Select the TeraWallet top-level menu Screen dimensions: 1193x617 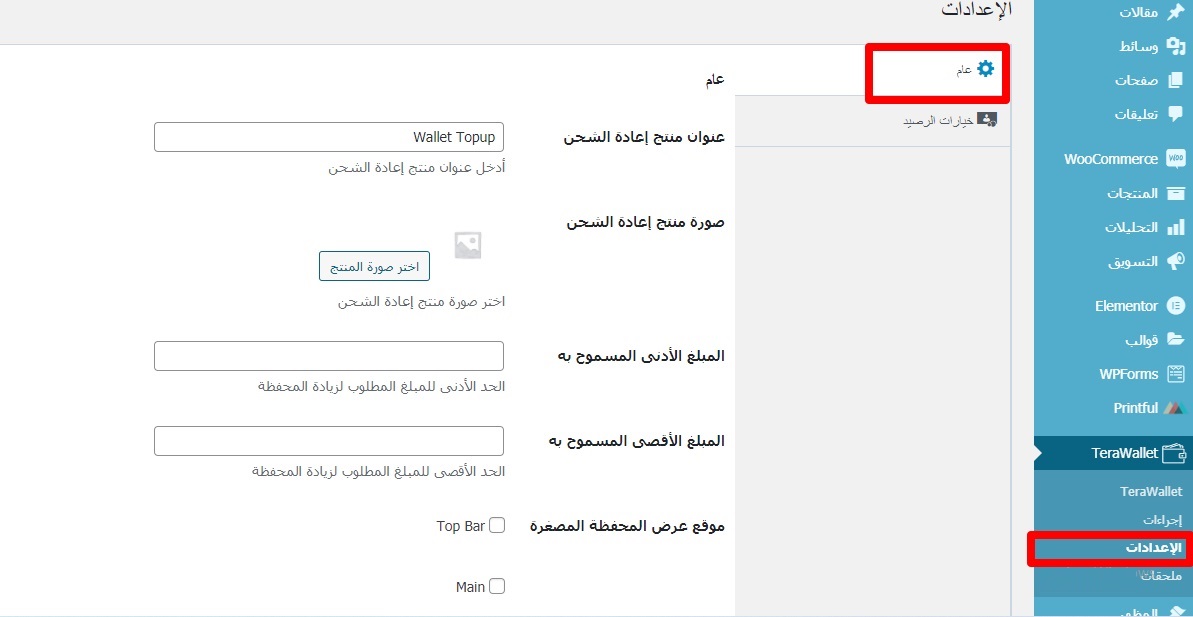(1113, 453)
